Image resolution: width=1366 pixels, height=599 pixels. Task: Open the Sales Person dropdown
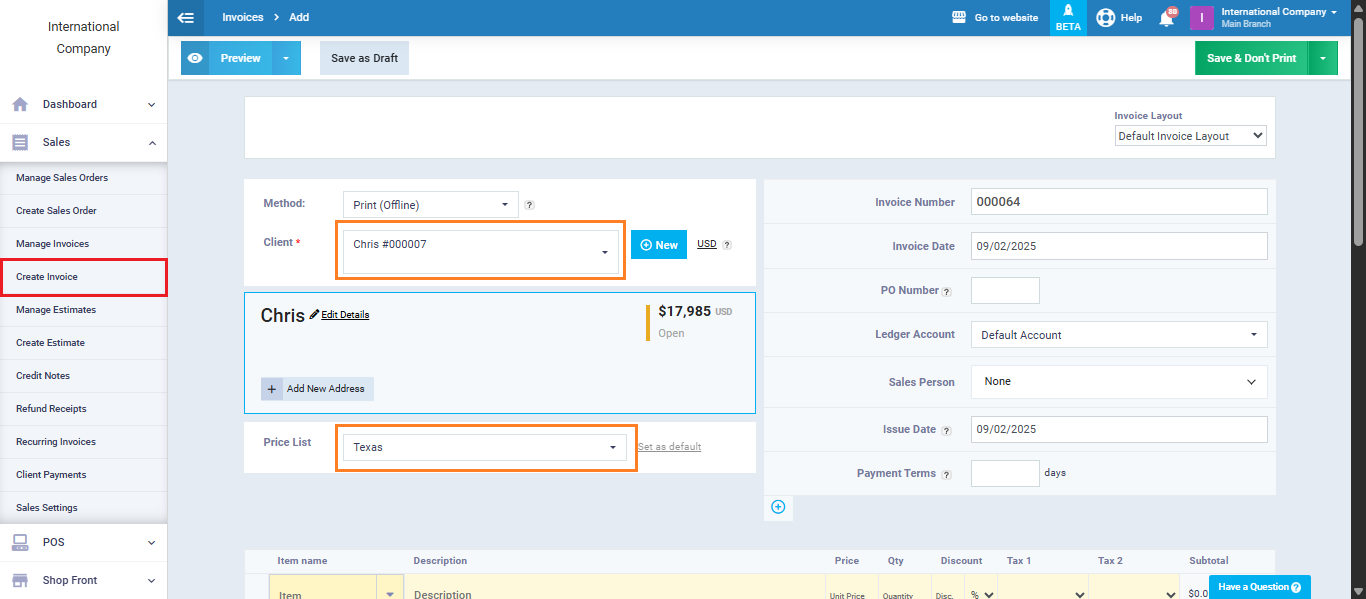pos(1119,382)
